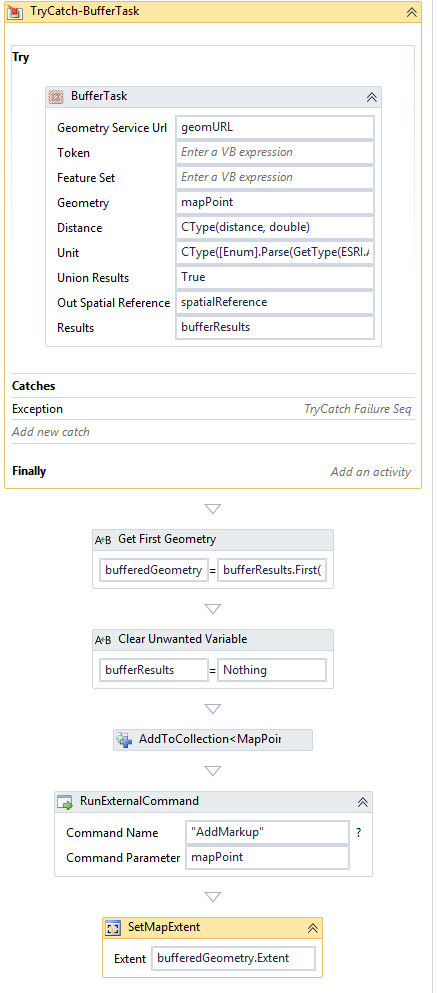This screenshot has height=993, width=438.
Task: Collapse the BufferTask activity panel
Action: point(372,97)
